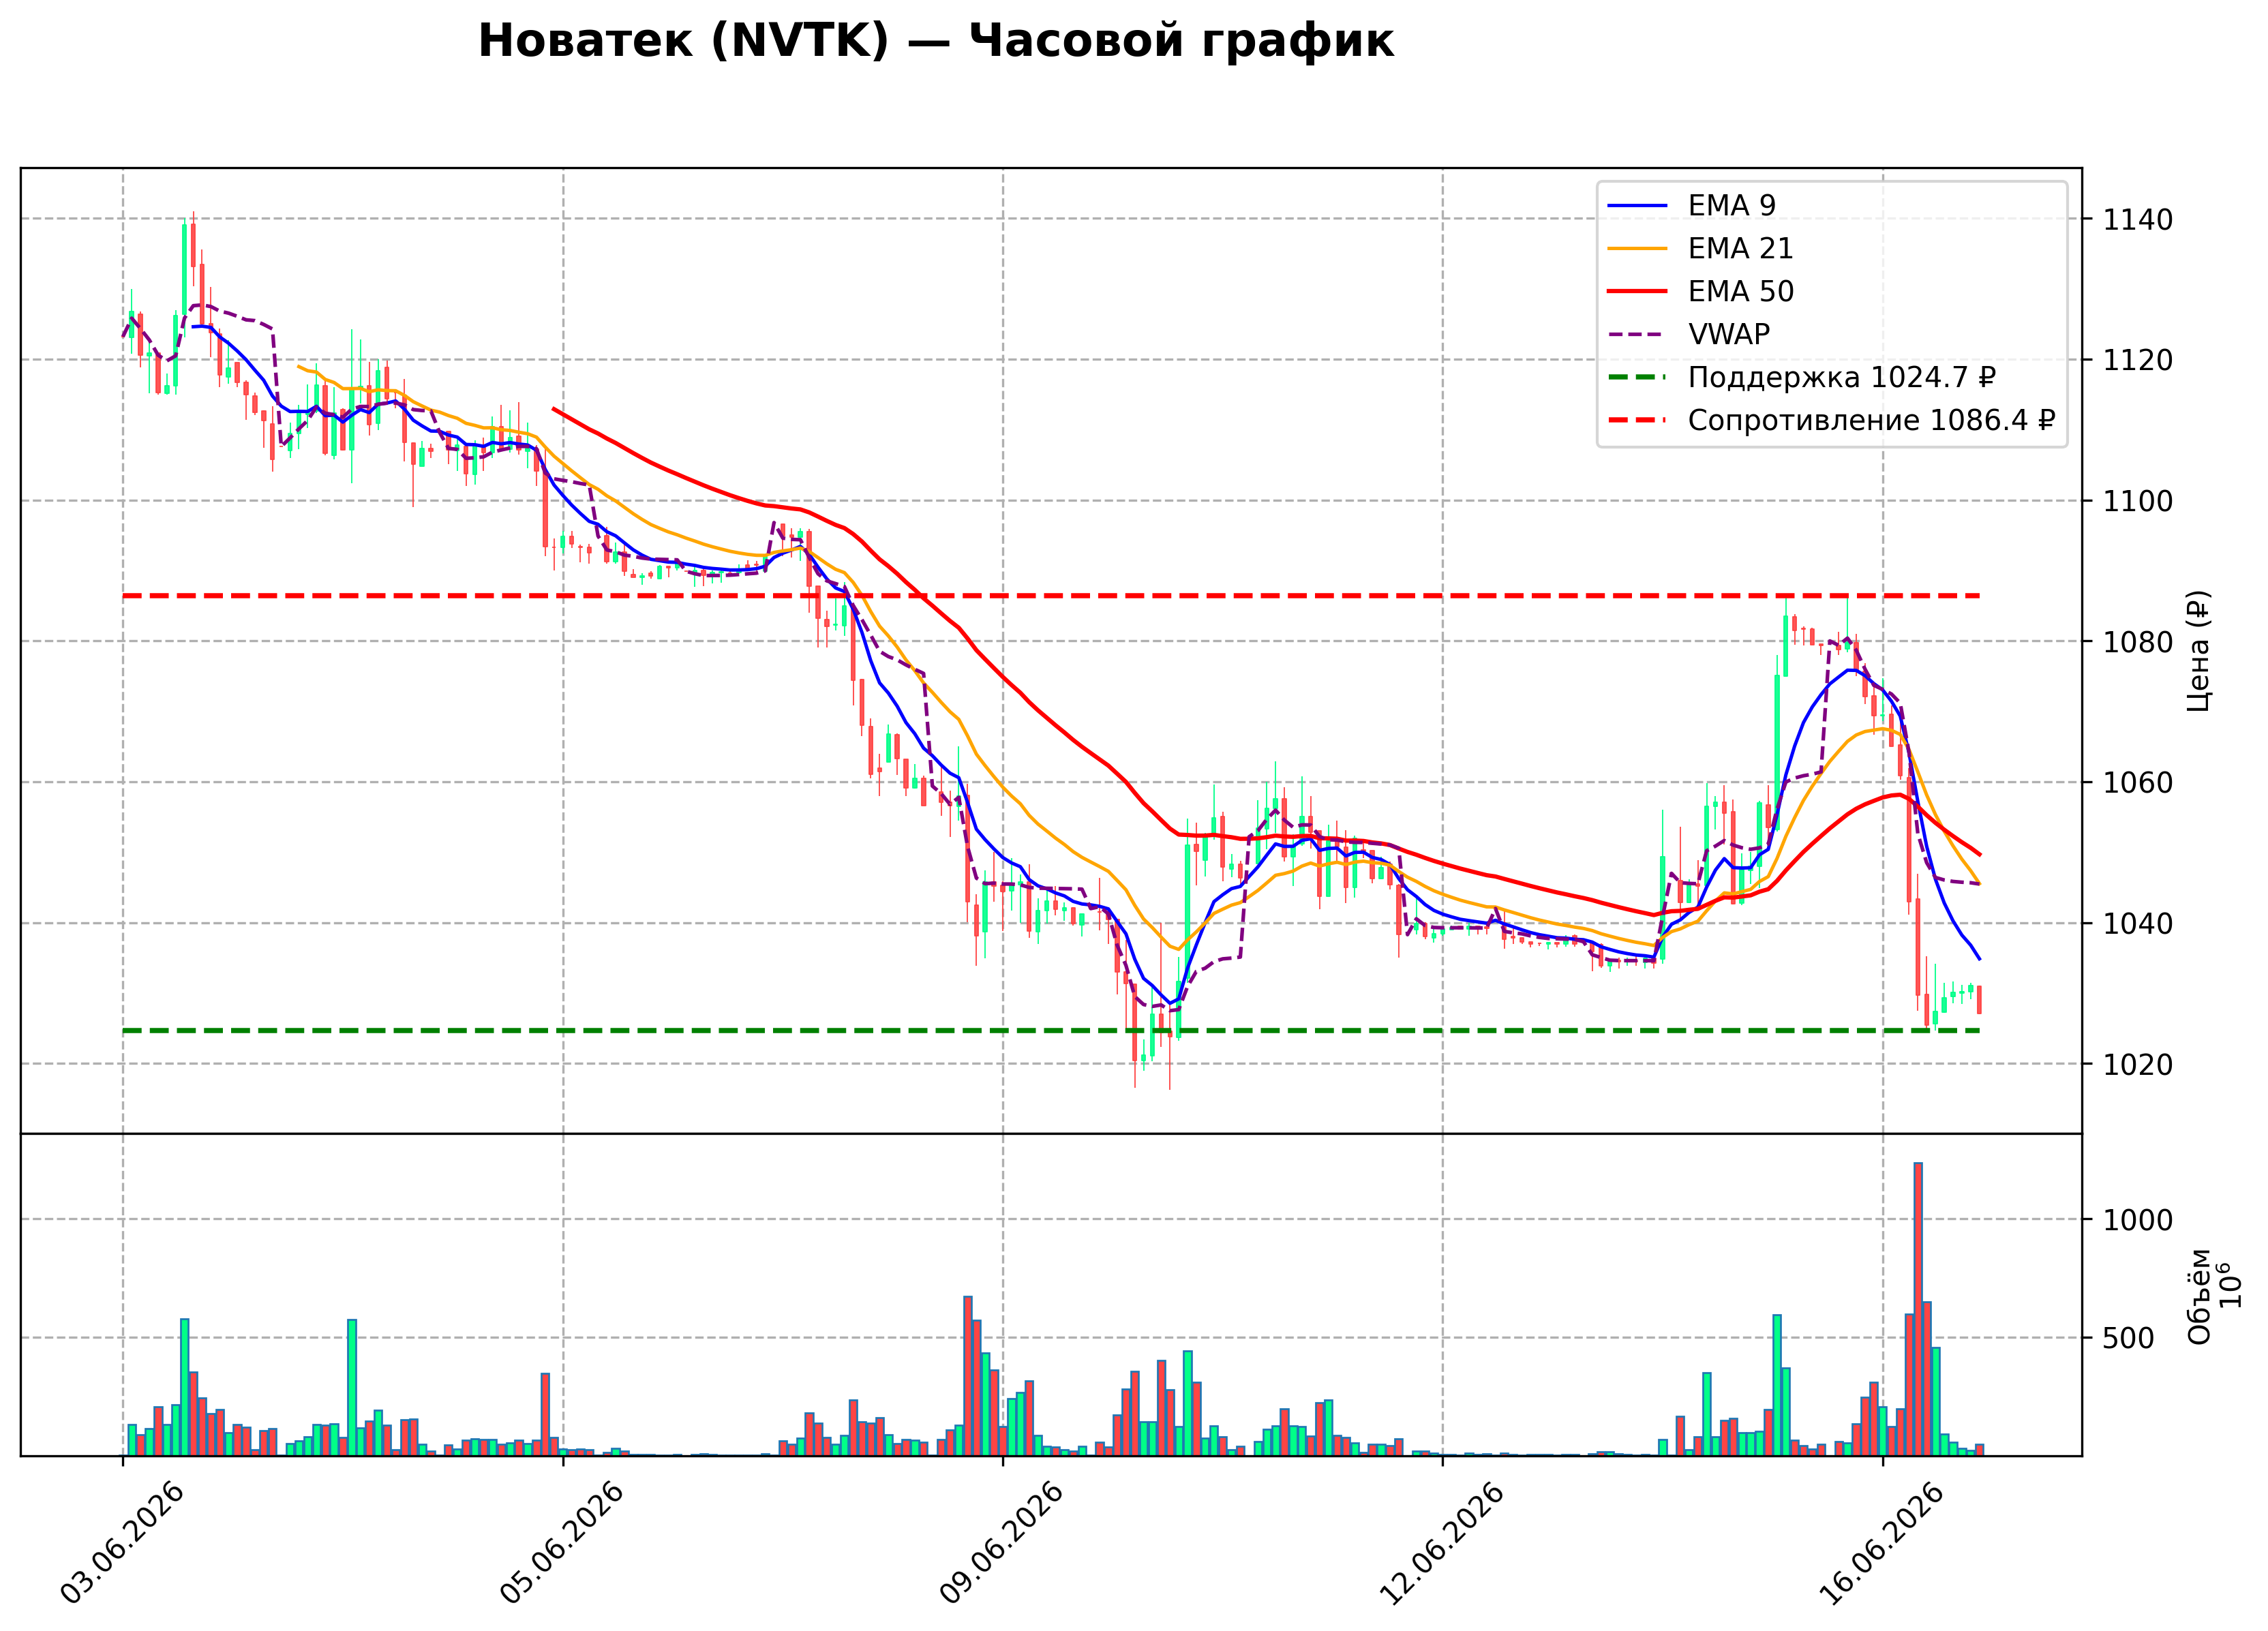Click the 1080 price axis tick label

coord(2137,642)
